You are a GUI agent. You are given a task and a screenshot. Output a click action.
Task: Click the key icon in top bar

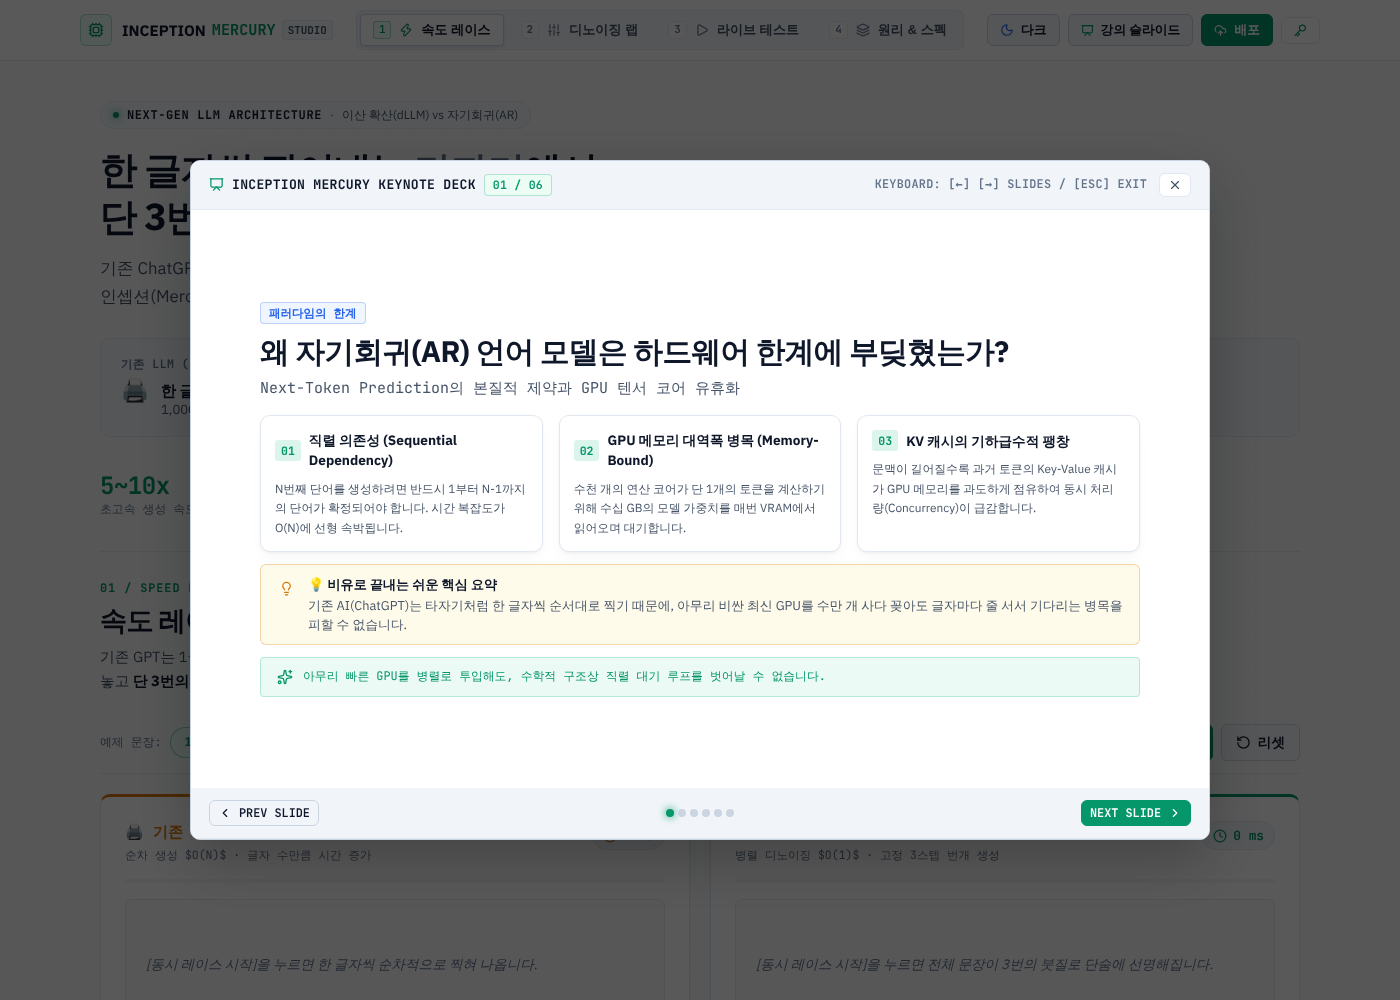(x=1300, y=30)
